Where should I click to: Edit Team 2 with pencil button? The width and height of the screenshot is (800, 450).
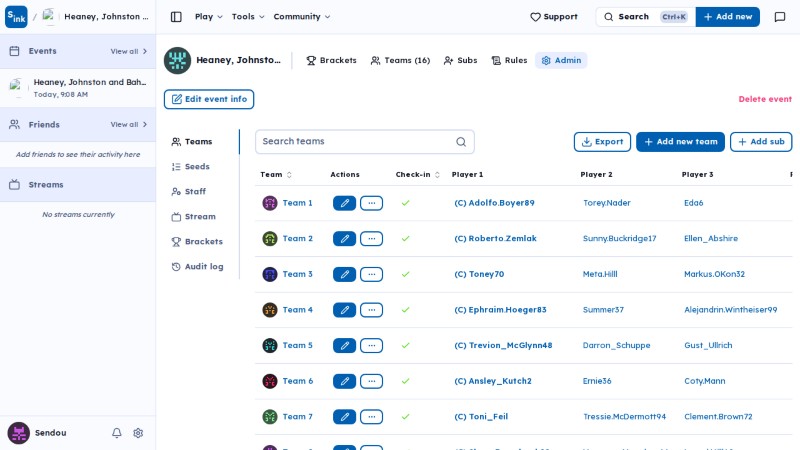(x=344, y=239)
